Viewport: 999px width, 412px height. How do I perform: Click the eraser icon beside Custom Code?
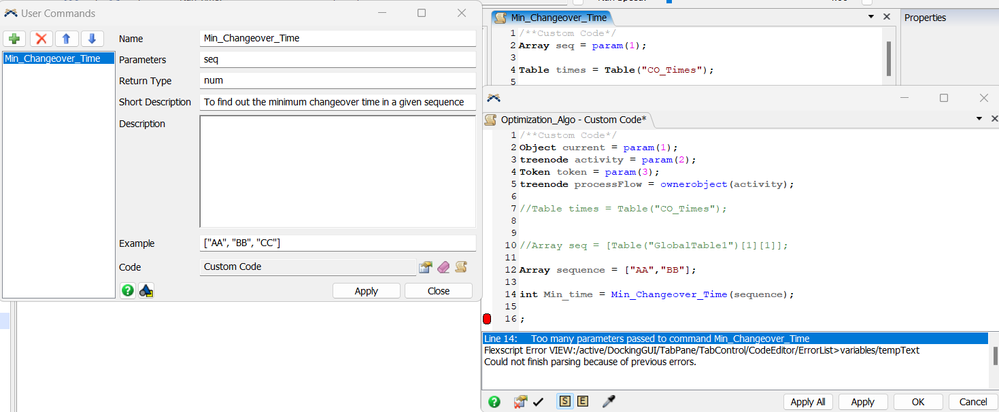pyautogui.click(x=443, y=267)
